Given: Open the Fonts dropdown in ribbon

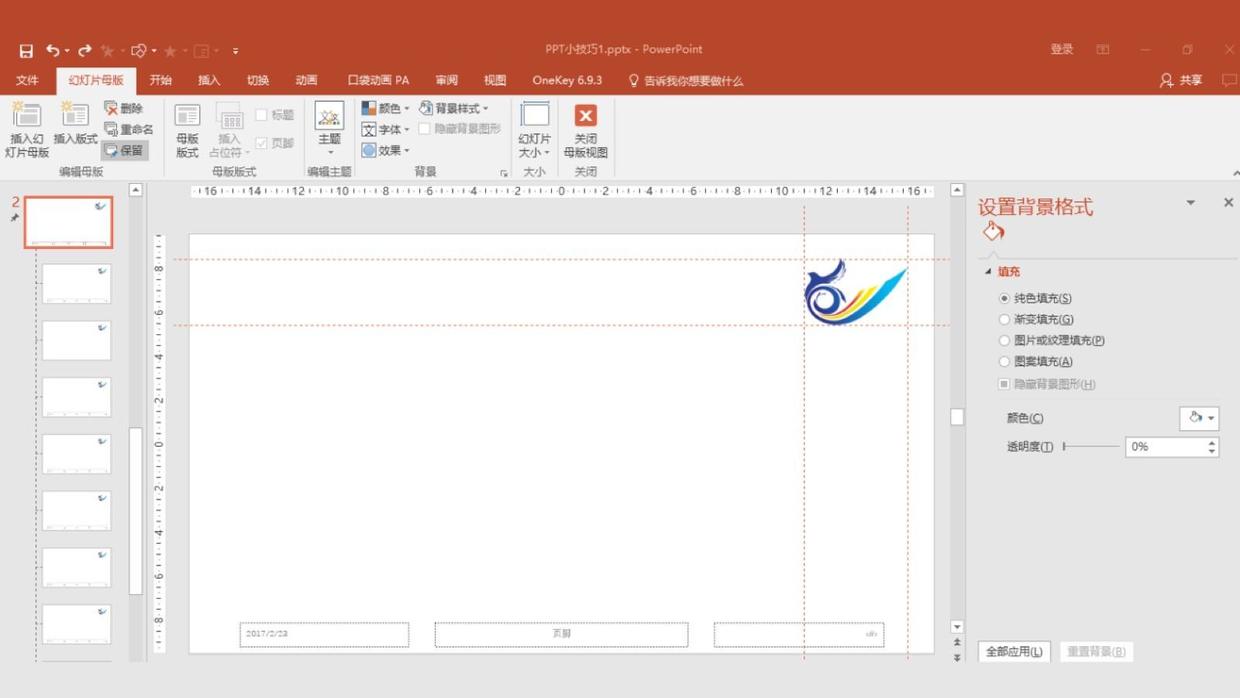Looking at the screenshot, I should tap(386, 130).
